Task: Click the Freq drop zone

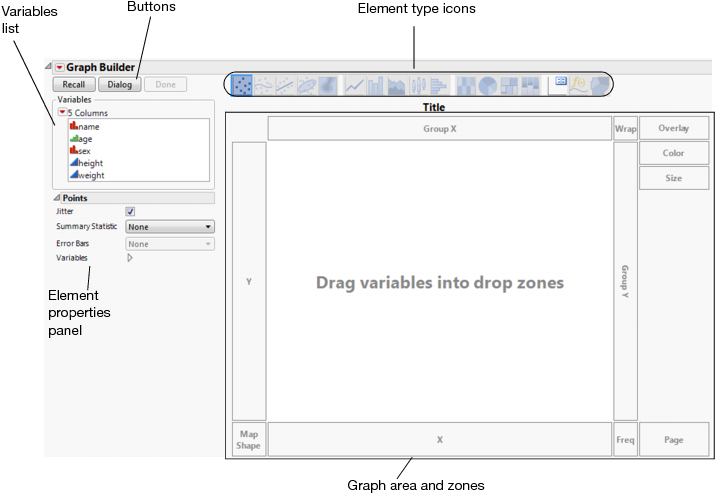Action: tap(626, 439)
